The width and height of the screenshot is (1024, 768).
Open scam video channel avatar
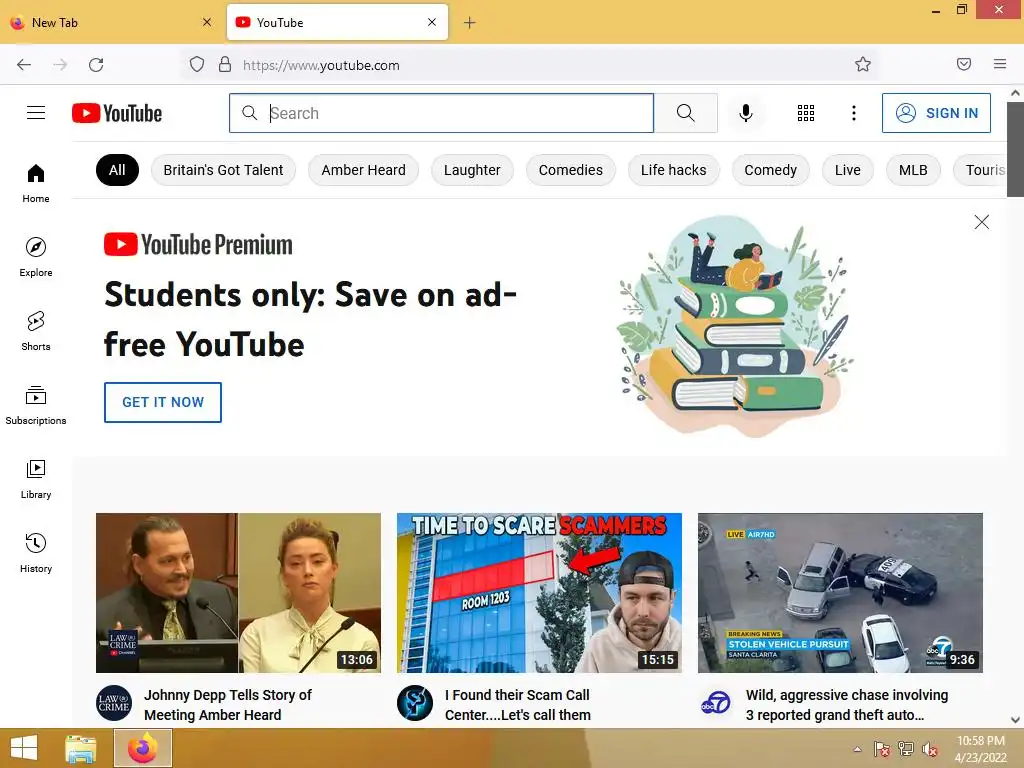[x=415, y=703]
